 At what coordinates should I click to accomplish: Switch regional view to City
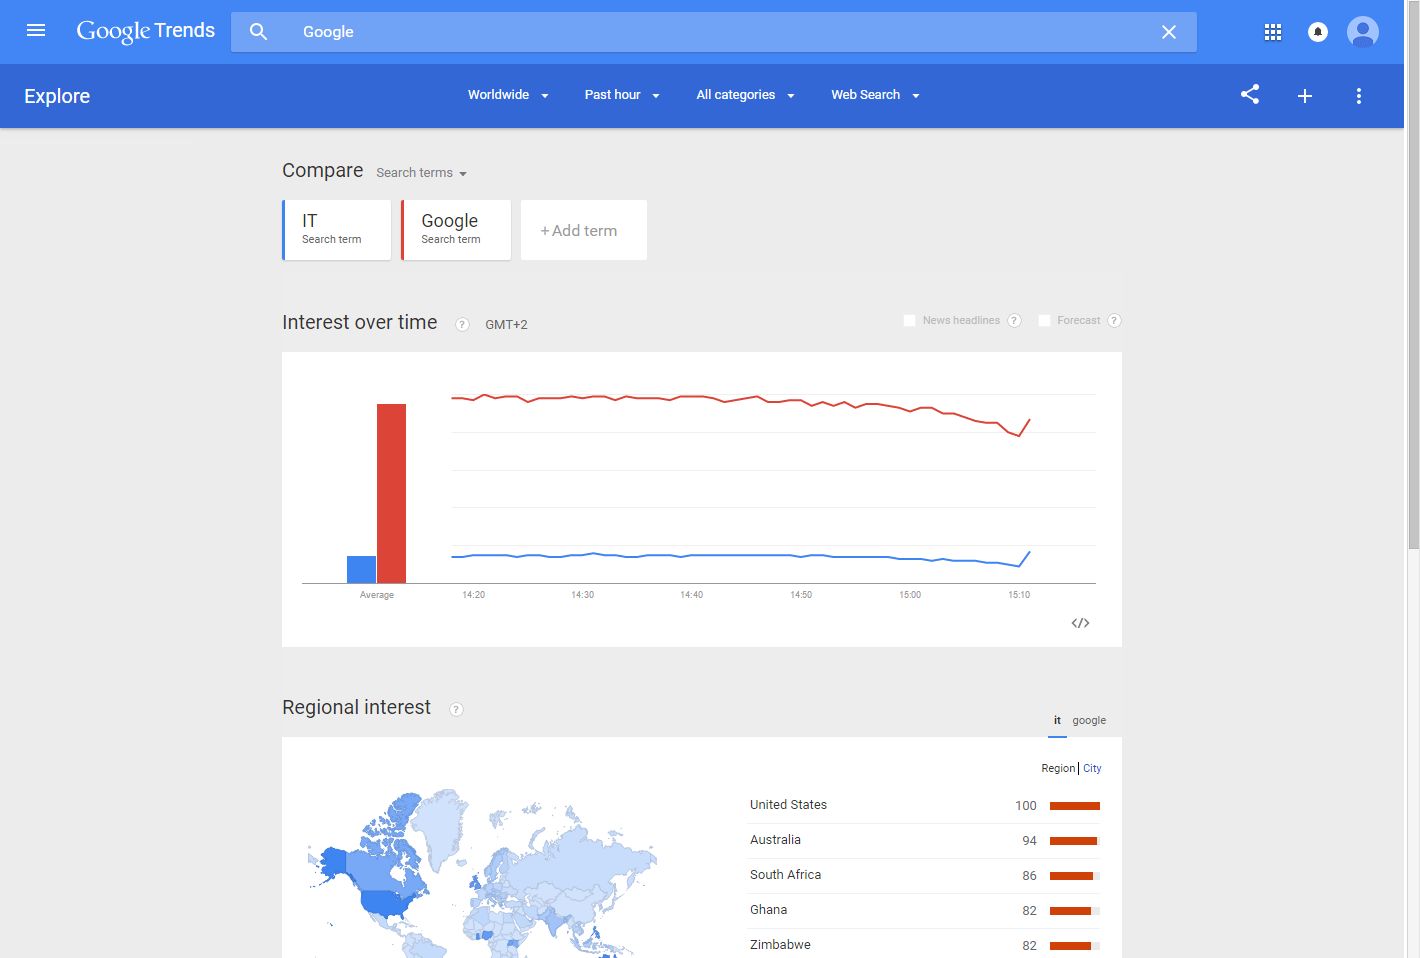pos(1092,768)
